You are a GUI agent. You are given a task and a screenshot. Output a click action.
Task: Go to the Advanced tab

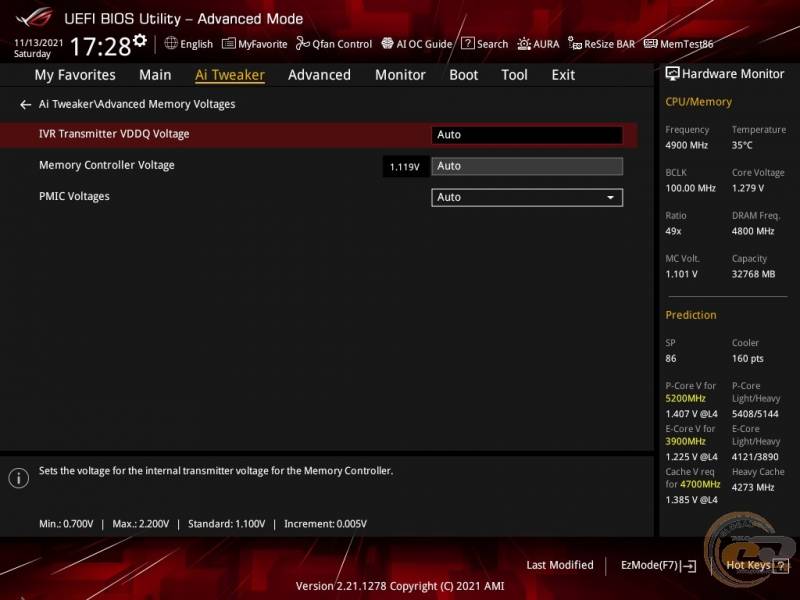[319, 75]
